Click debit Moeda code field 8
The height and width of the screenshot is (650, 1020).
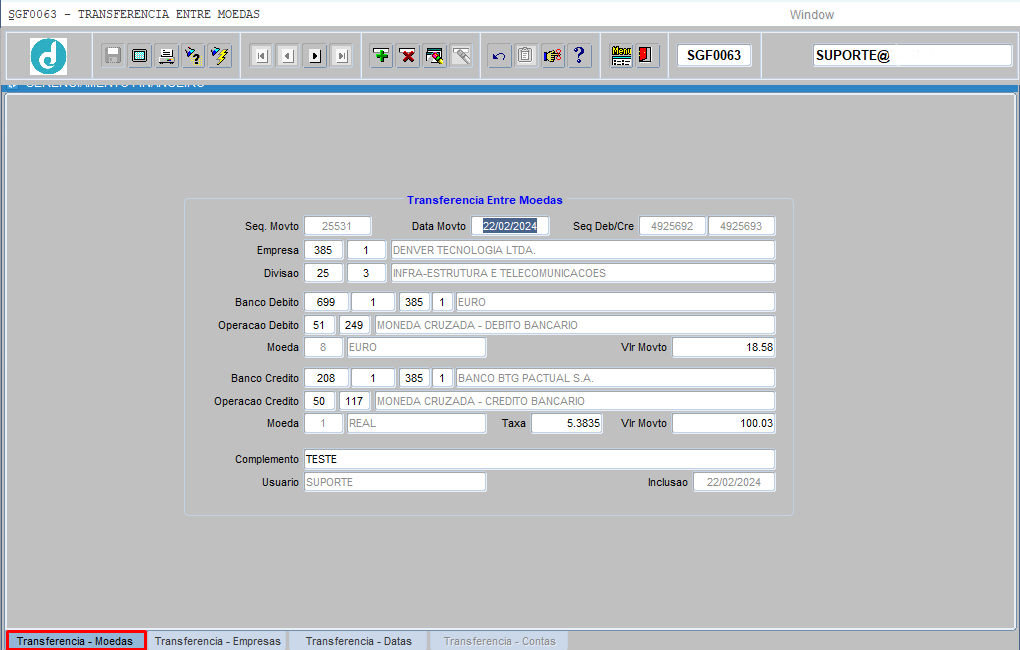[x=323, y=347]
